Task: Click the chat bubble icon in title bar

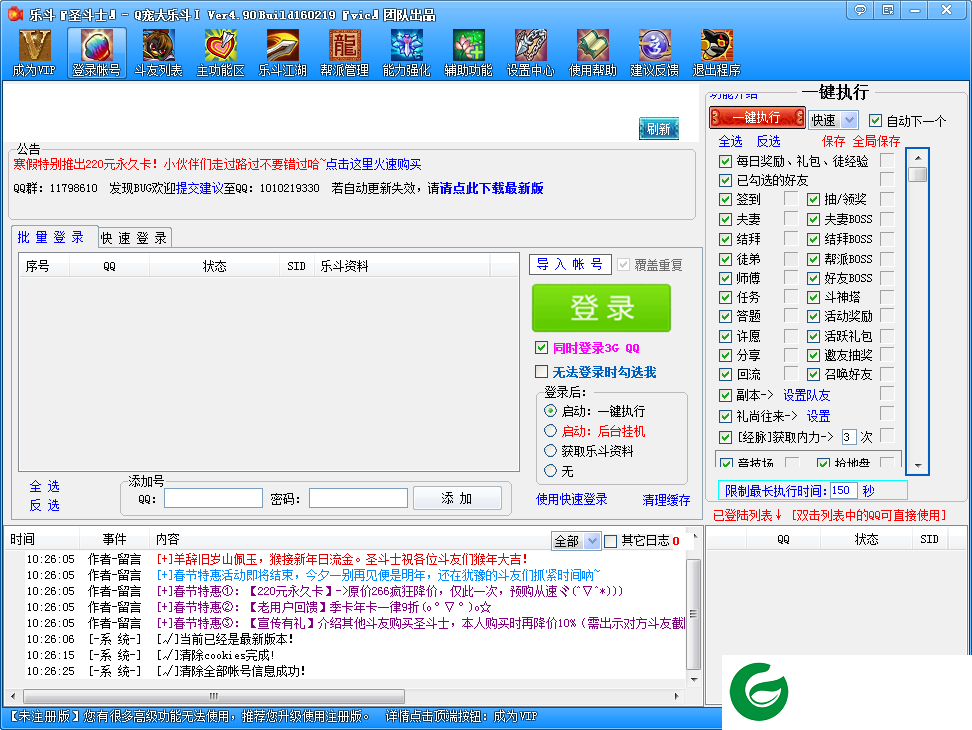Action: point(860,9)
